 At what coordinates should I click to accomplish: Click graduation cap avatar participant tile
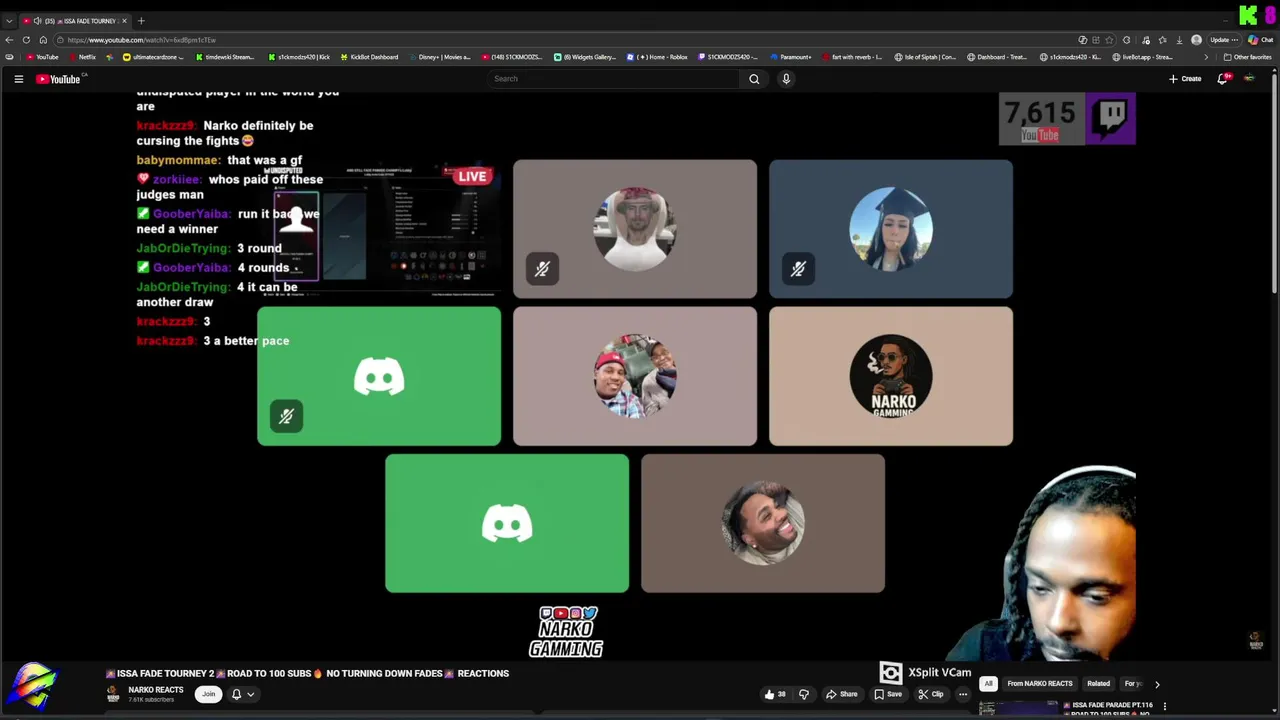891,229
